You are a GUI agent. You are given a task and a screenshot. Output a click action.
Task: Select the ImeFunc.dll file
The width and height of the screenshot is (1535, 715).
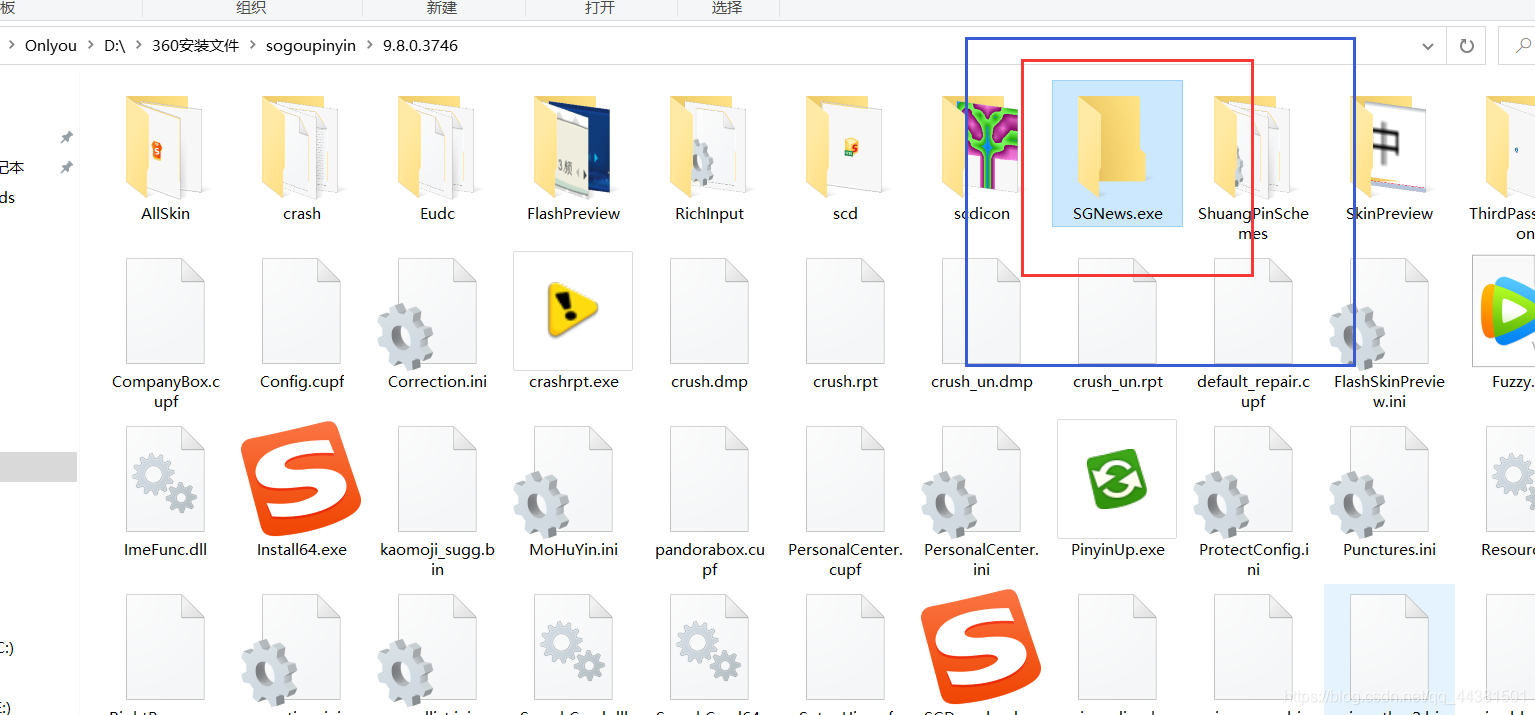[165, 490]
